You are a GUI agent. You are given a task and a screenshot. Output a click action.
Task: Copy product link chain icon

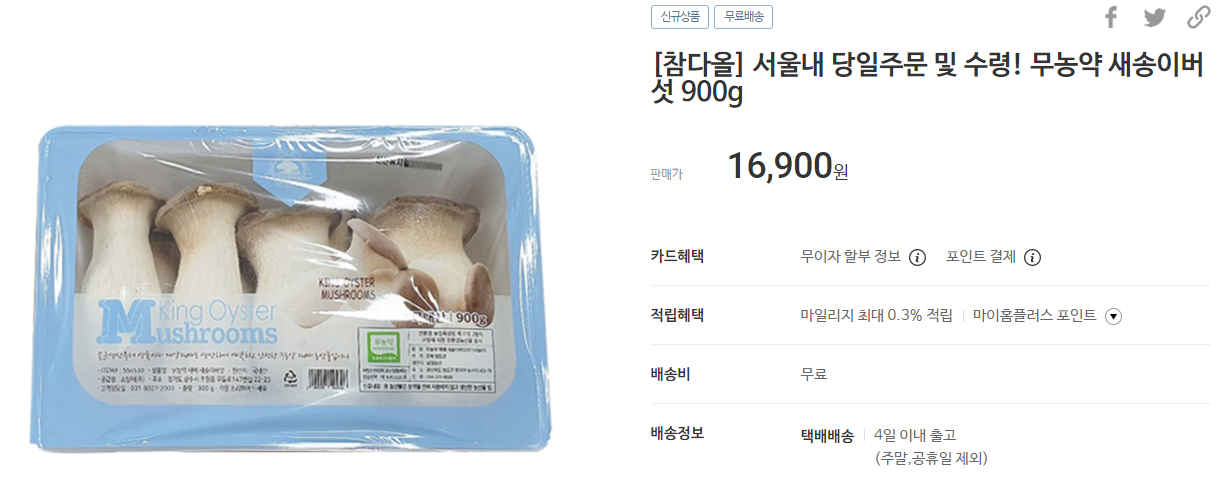(1198, 17)
